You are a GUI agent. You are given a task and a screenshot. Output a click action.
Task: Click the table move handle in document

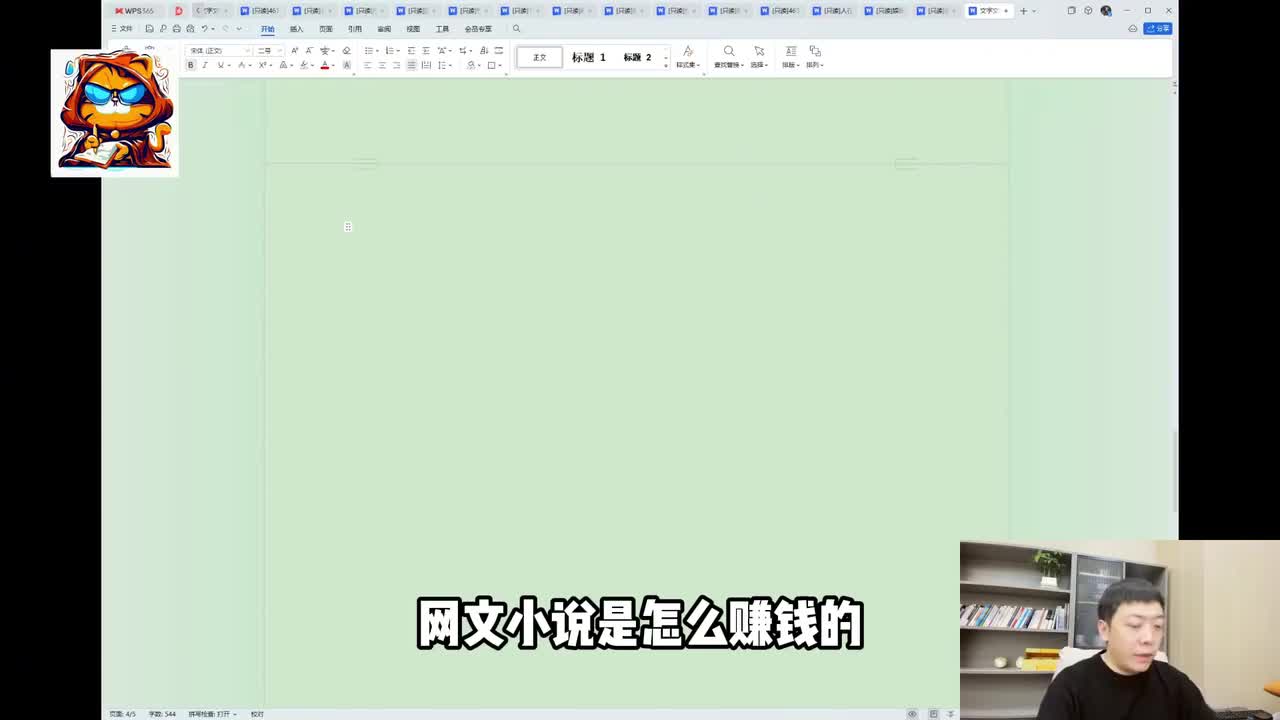[348, 227]
